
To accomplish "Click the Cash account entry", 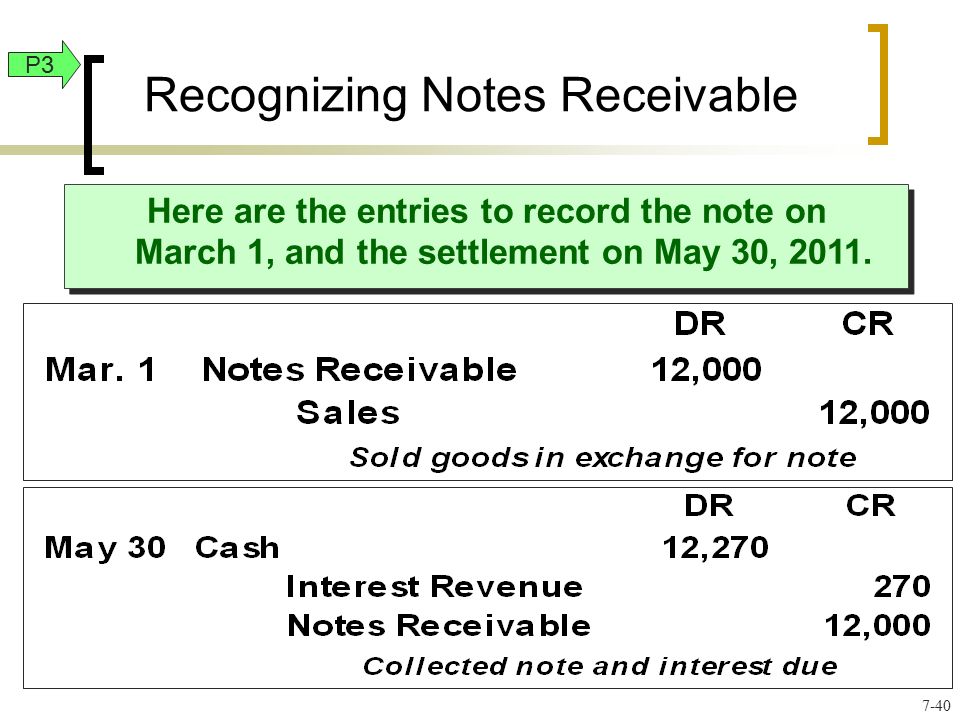I will pyautogui.click(x=237, y=547).
